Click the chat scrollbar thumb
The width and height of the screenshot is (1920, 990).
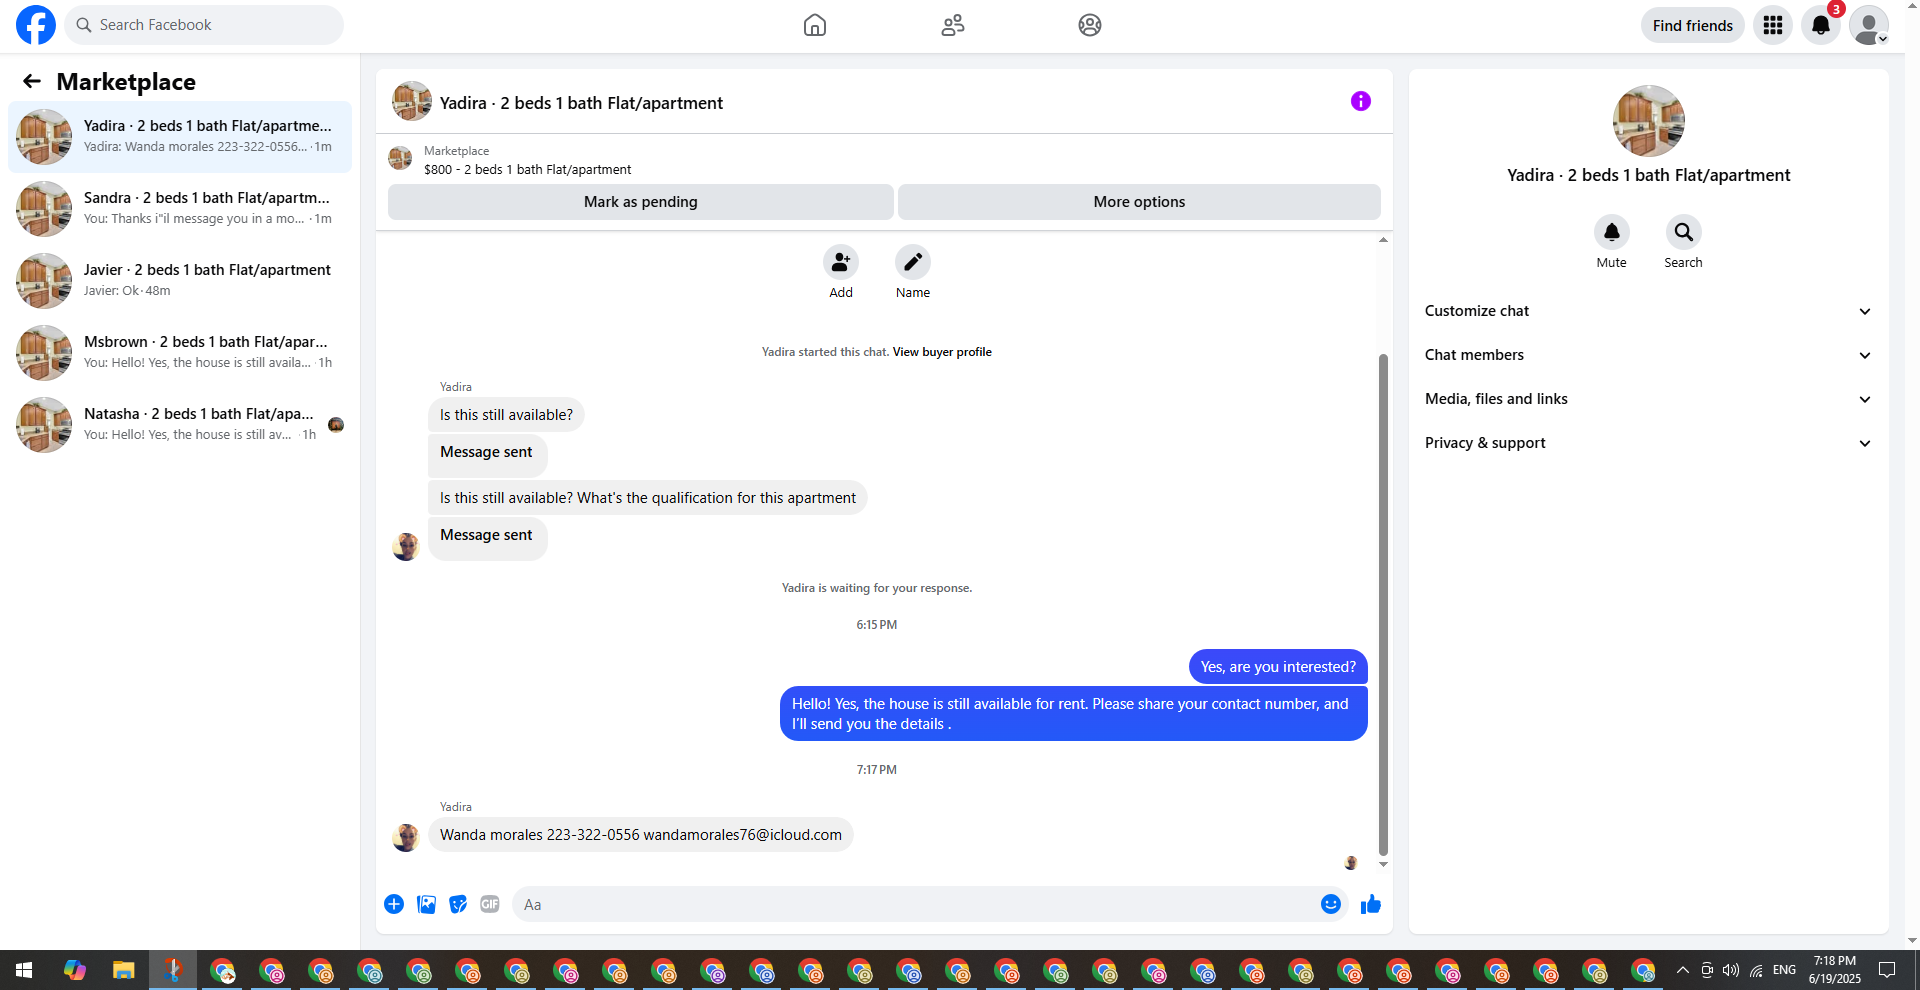pos(1384,604)
